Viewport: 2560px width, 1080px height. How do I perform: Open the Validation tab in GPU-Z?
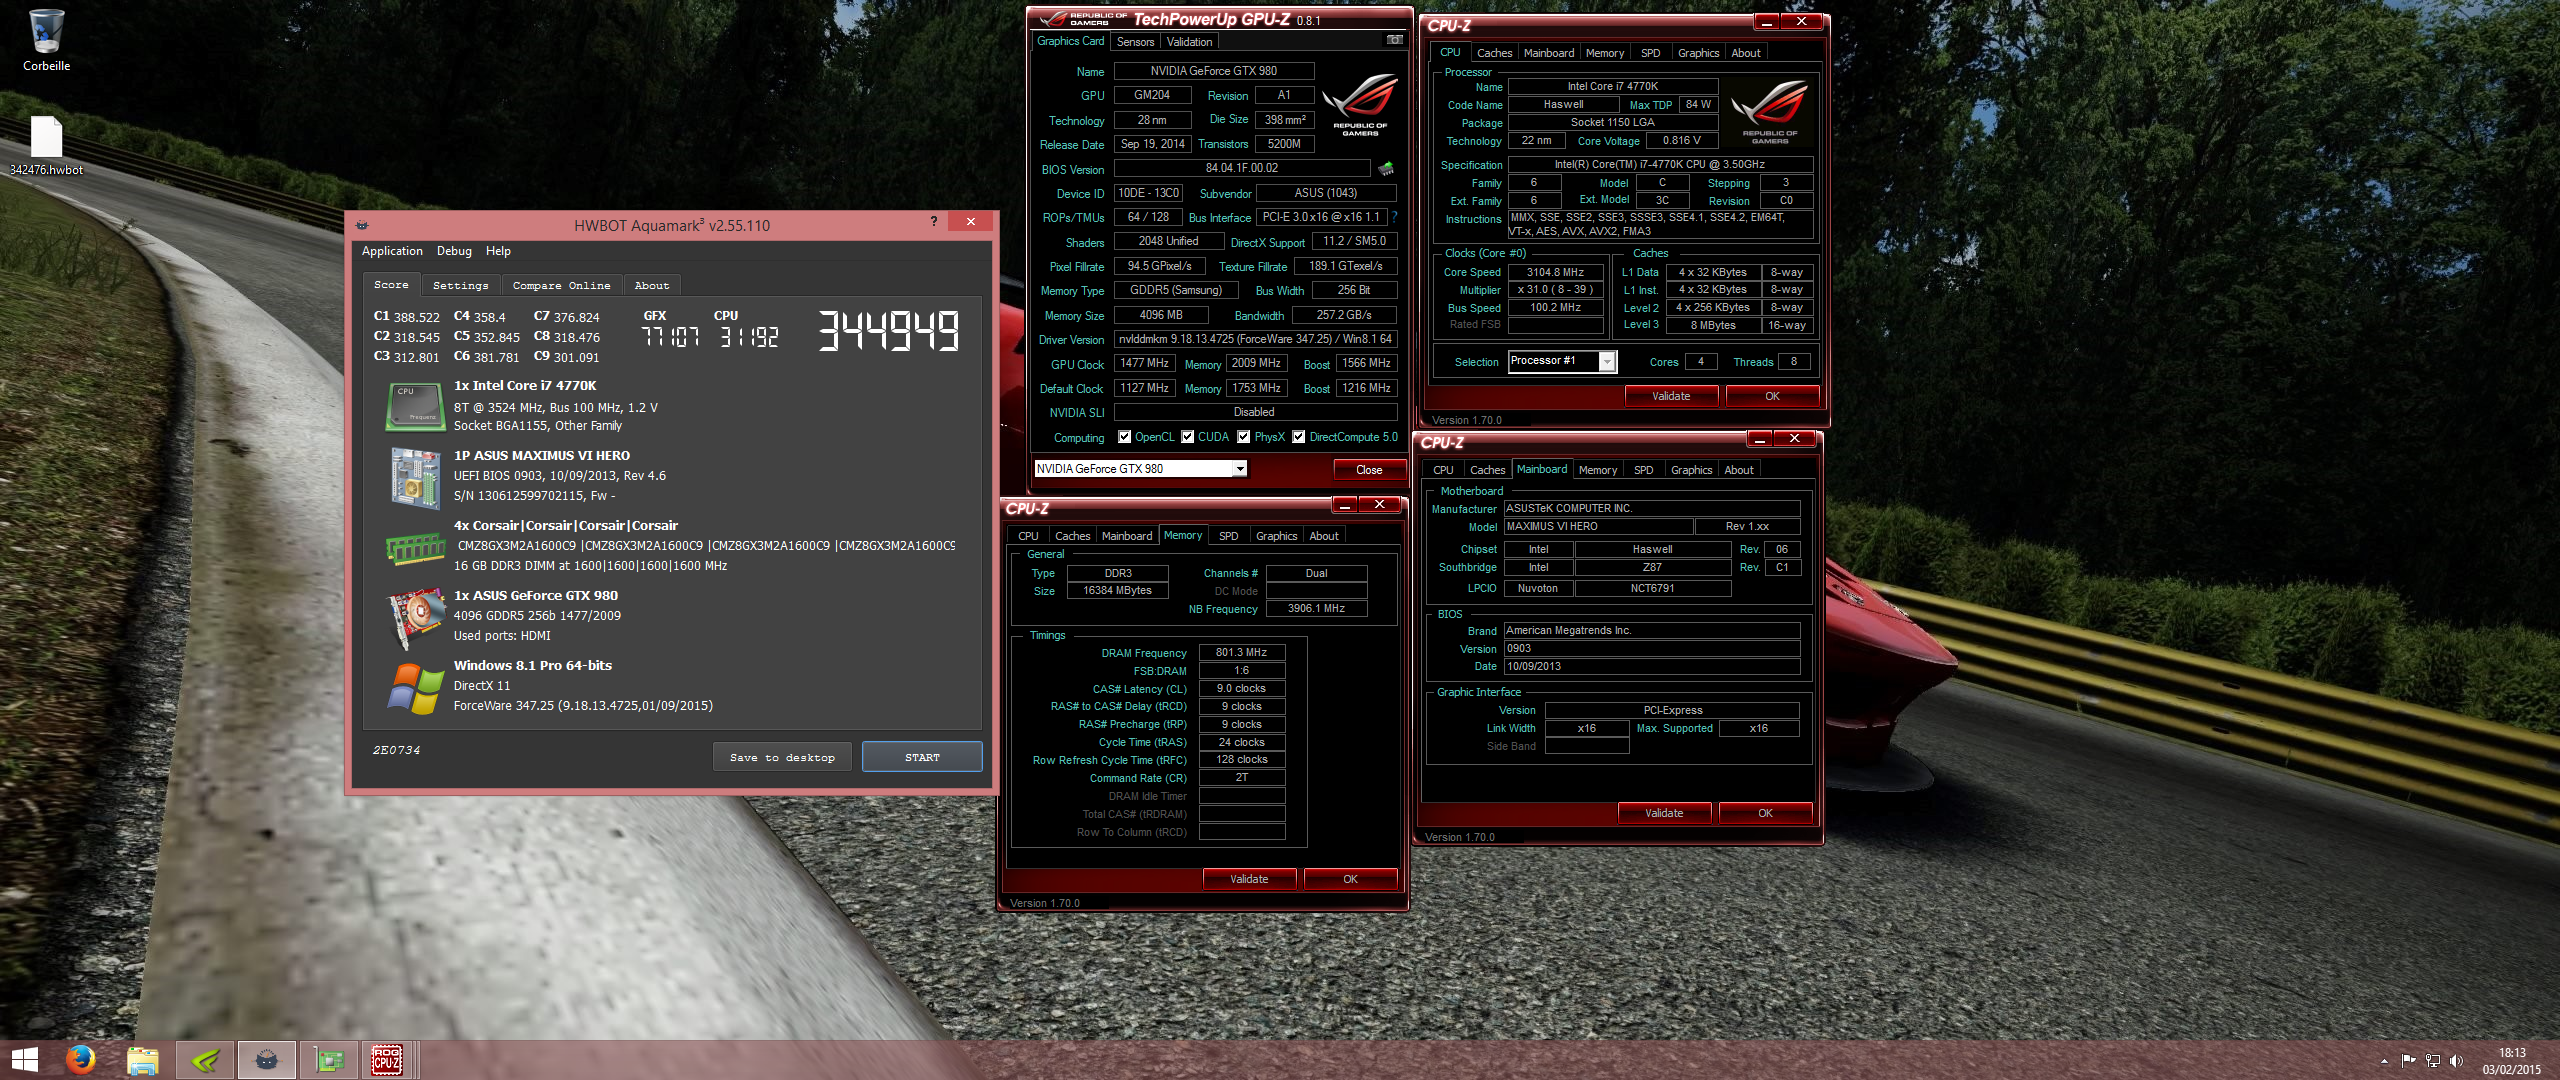(x=1189, y=42)
